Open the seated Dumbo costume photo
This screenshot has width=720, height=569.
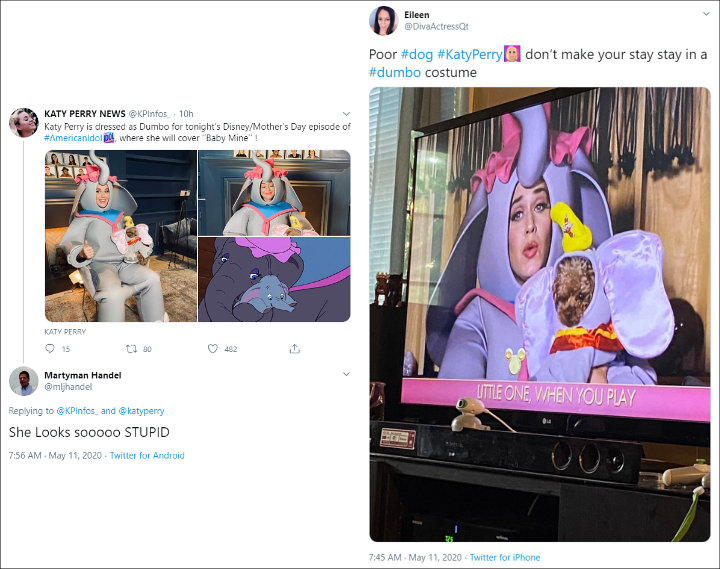121,236
